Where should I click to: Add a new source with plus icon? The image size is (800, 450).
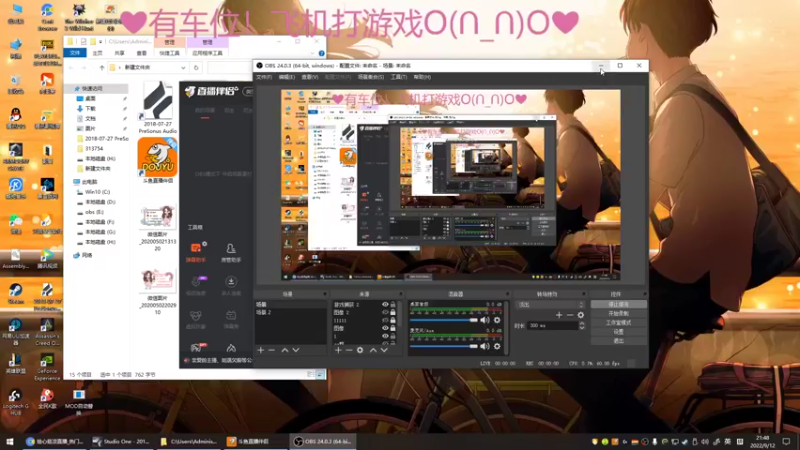(x=338, y=350)
